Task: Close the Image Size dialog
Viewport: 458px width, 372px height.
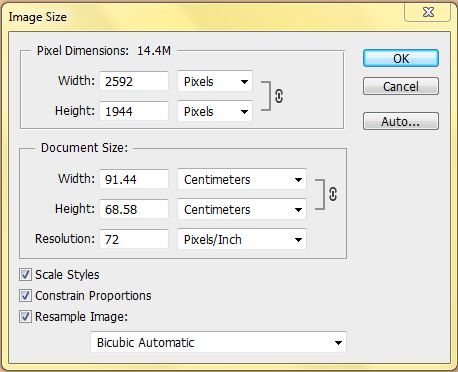Action: [428, 12]
